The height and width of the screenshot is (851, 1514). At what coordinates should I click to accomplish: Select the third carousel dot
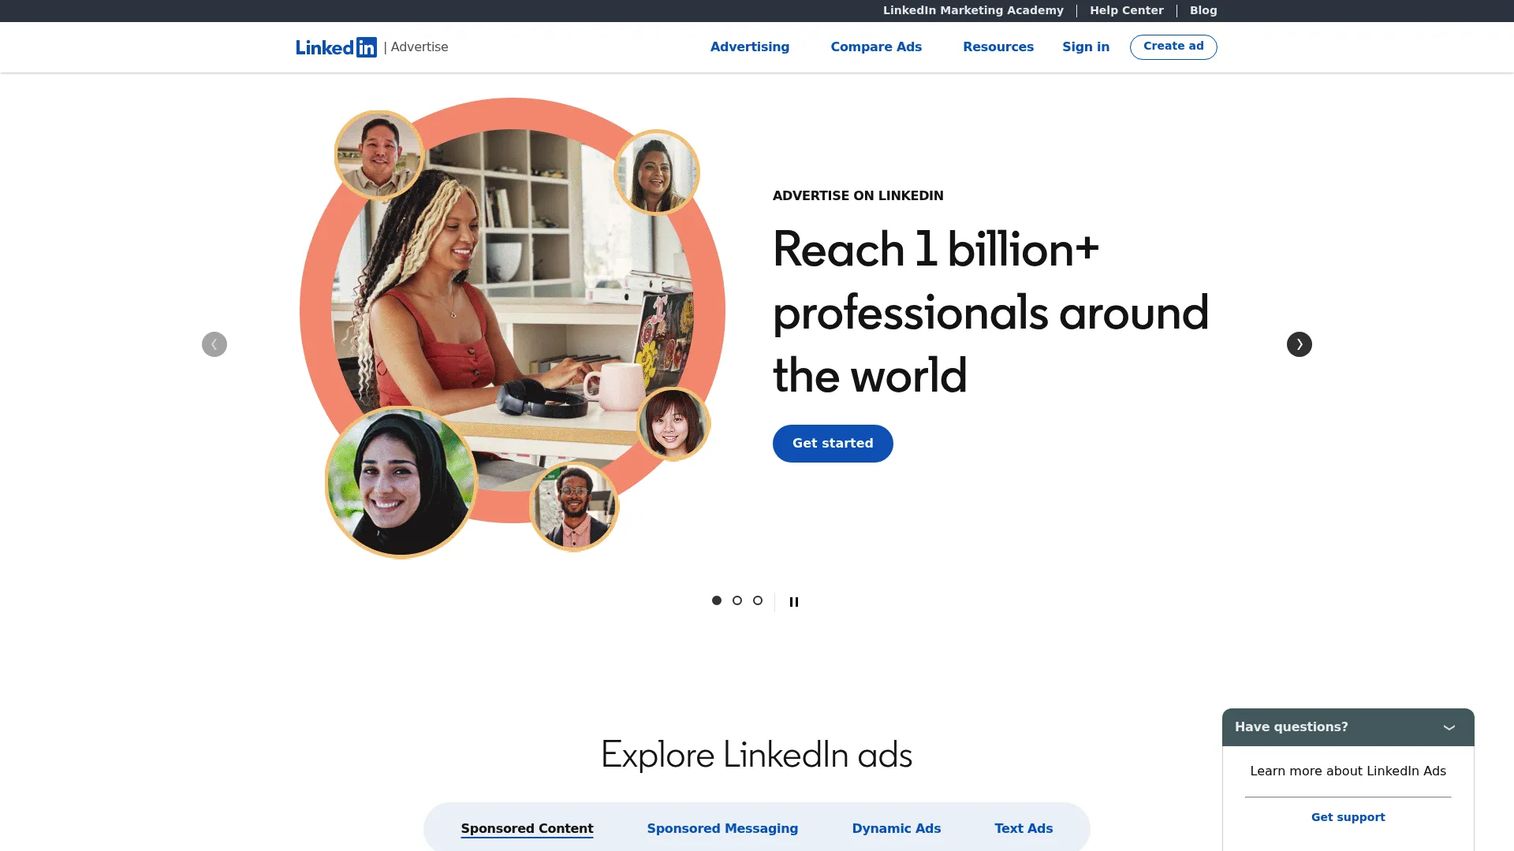(758, 600)
